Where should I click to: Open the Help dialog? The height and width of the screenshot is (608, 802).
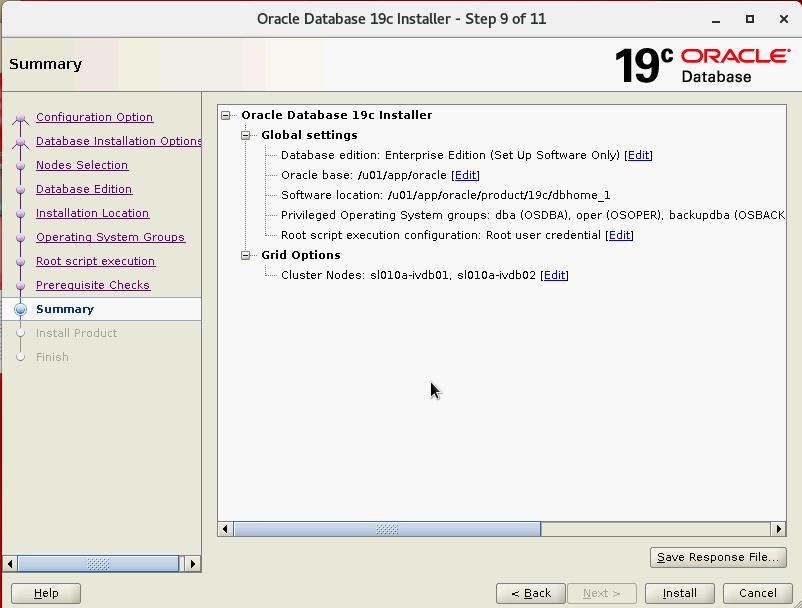point(46,593)
